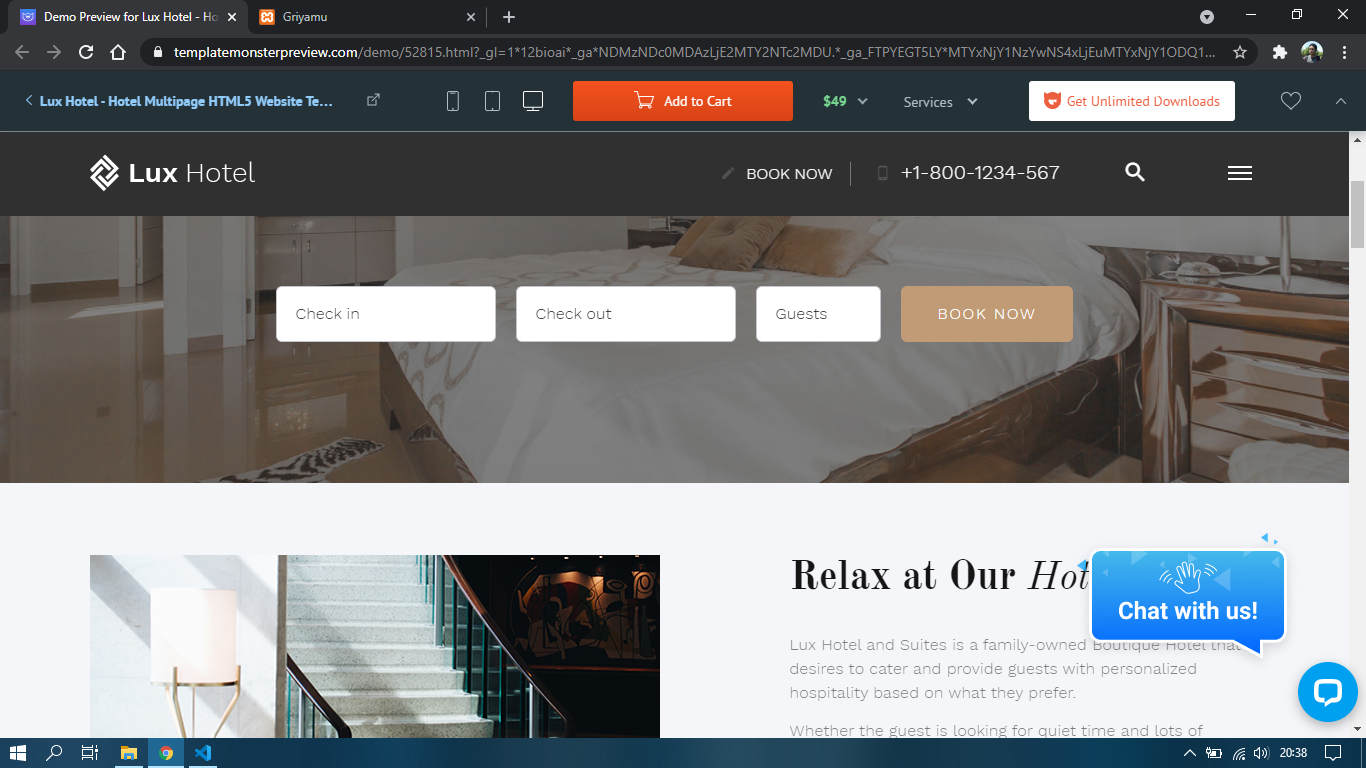Screen dimensions: 1366x768
Task: Click the Guests input field
Action: [x=818, y=314]
